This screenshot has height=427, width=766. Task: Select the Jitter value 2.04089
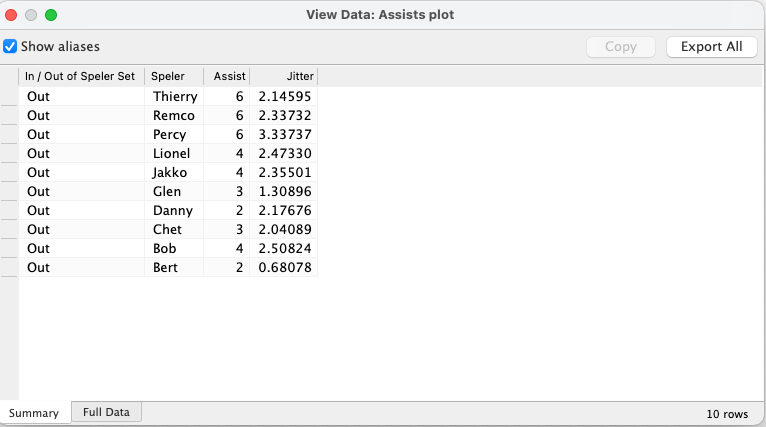284,230
